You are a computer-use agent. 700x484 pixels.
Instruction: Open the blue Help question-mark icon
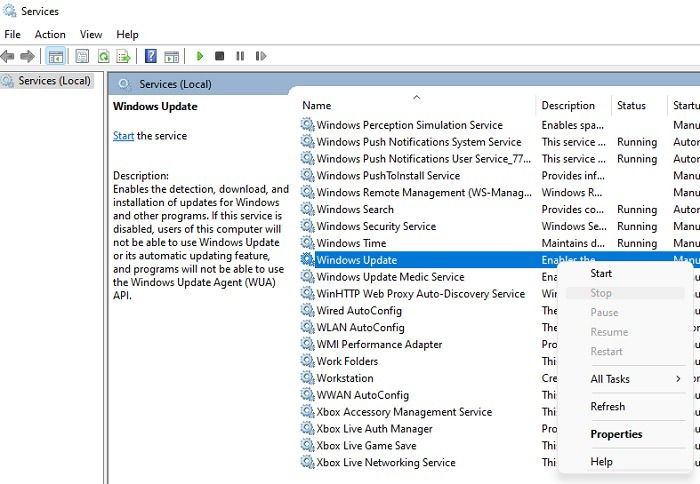pos(151,56)
